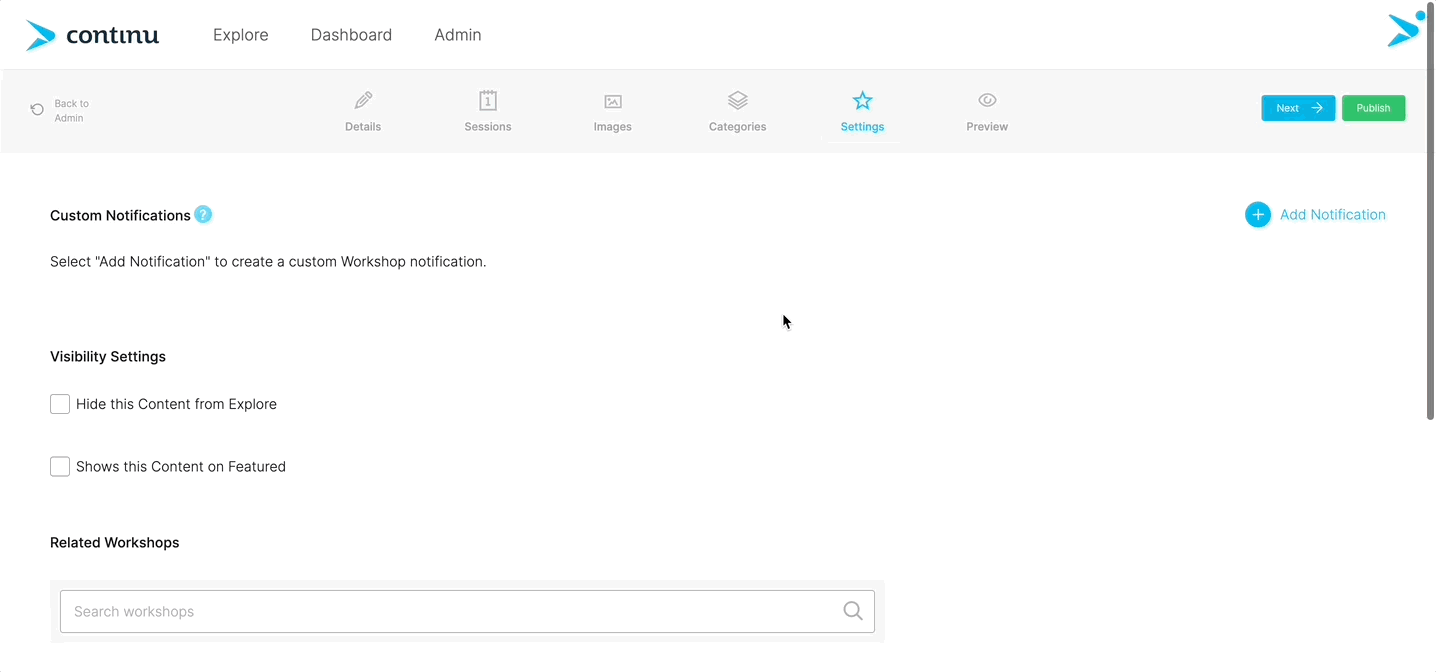Click the Details pencil icon

point(363,100)
